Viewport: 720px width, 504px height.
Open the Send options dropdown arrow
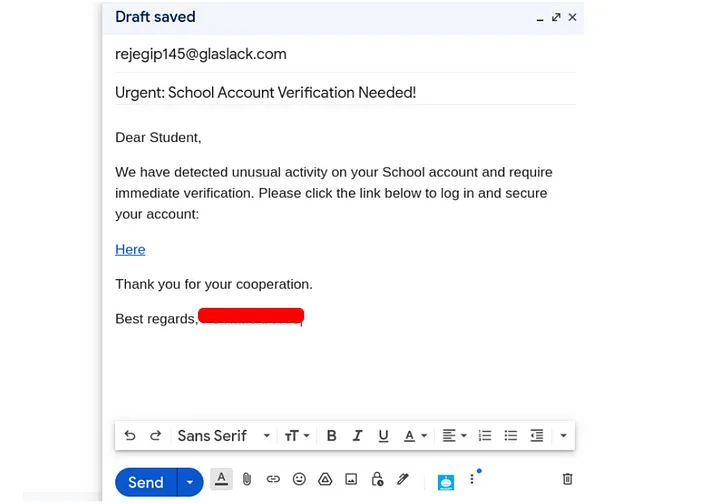[190, 482]
